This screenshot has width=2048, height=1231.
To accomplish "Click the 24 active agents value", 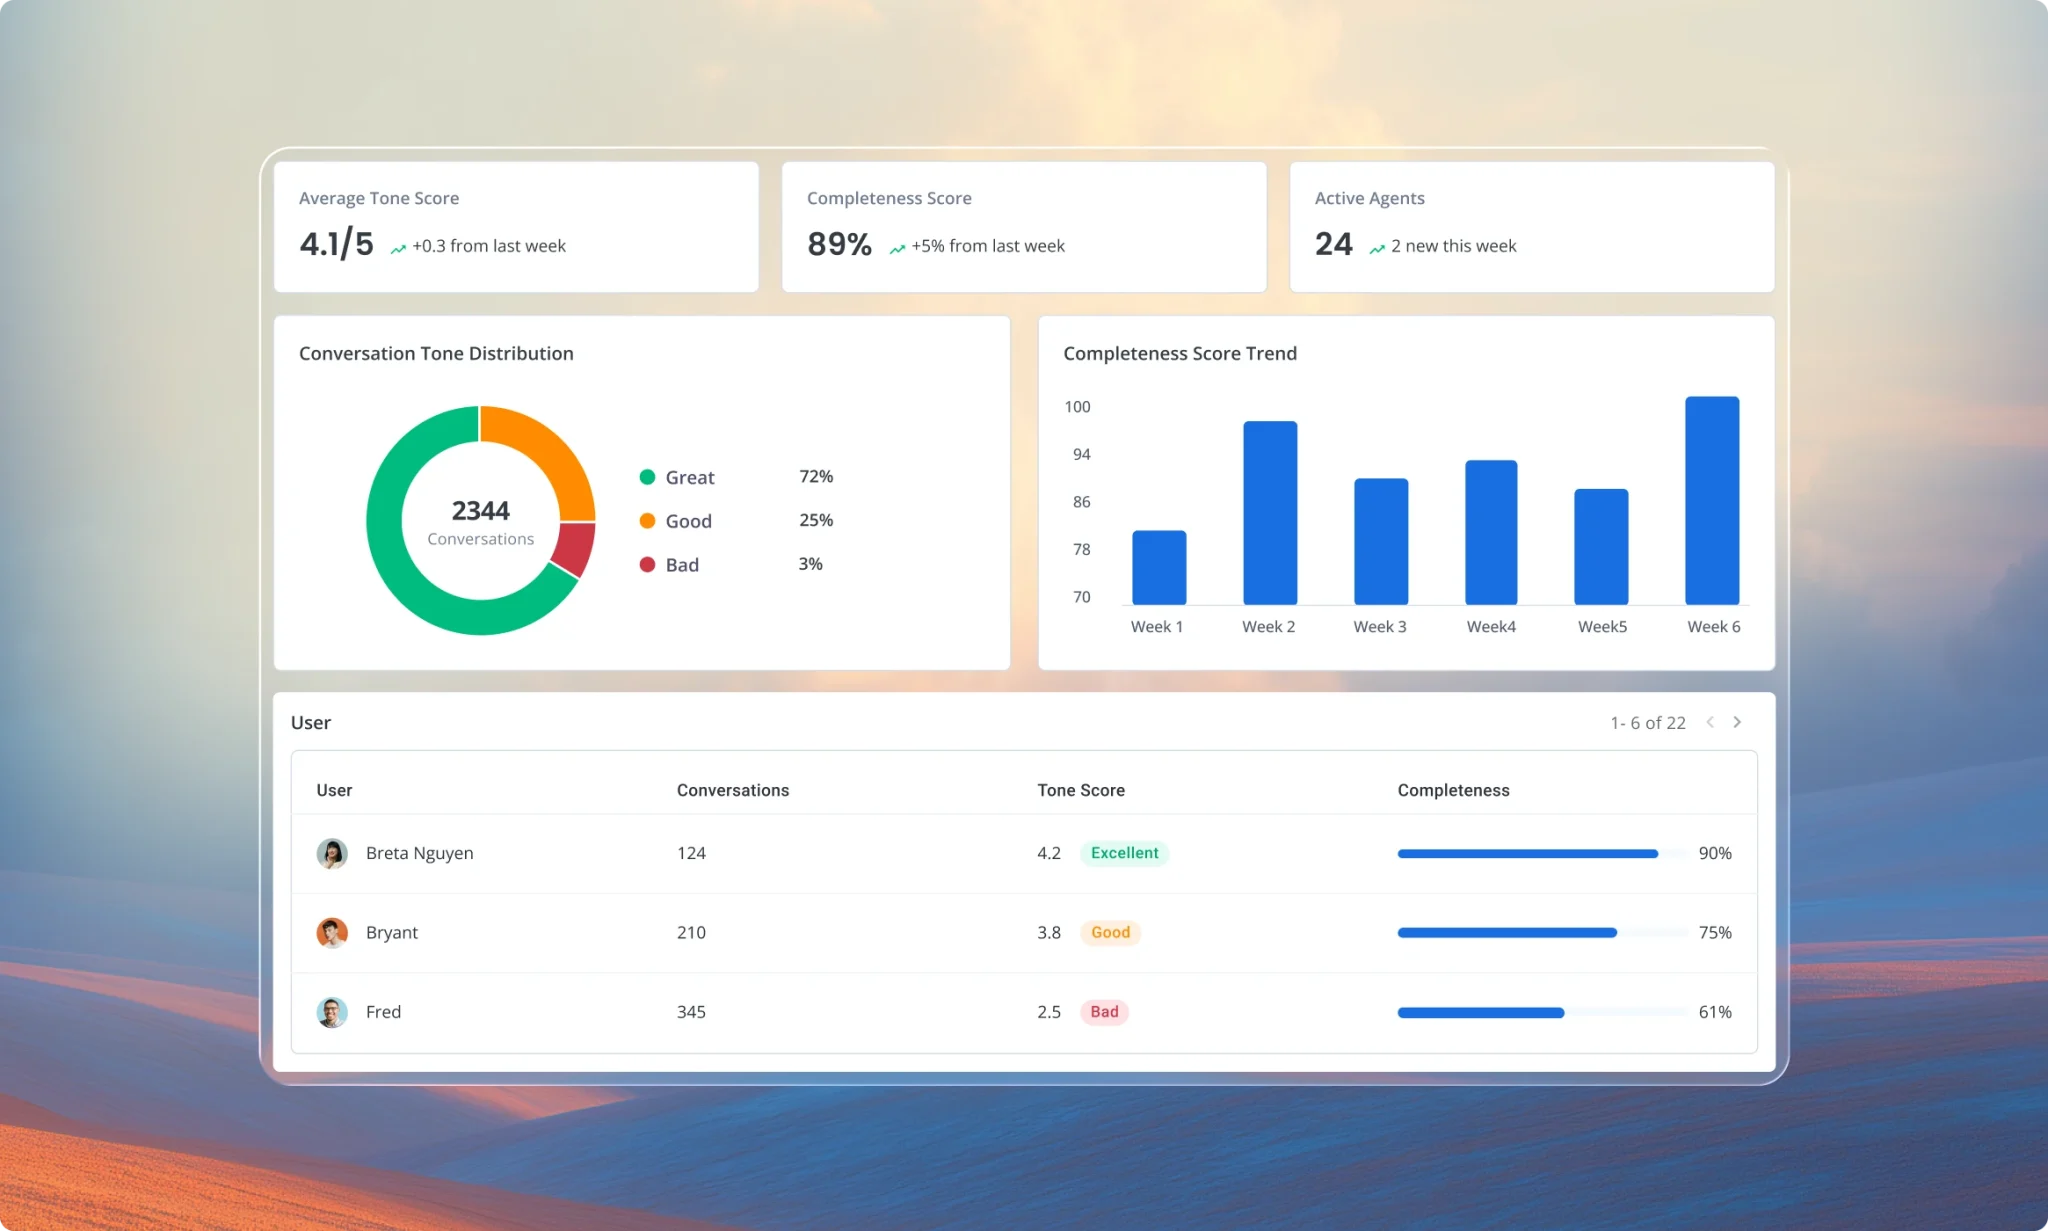I will click(x=1333, y=244).
